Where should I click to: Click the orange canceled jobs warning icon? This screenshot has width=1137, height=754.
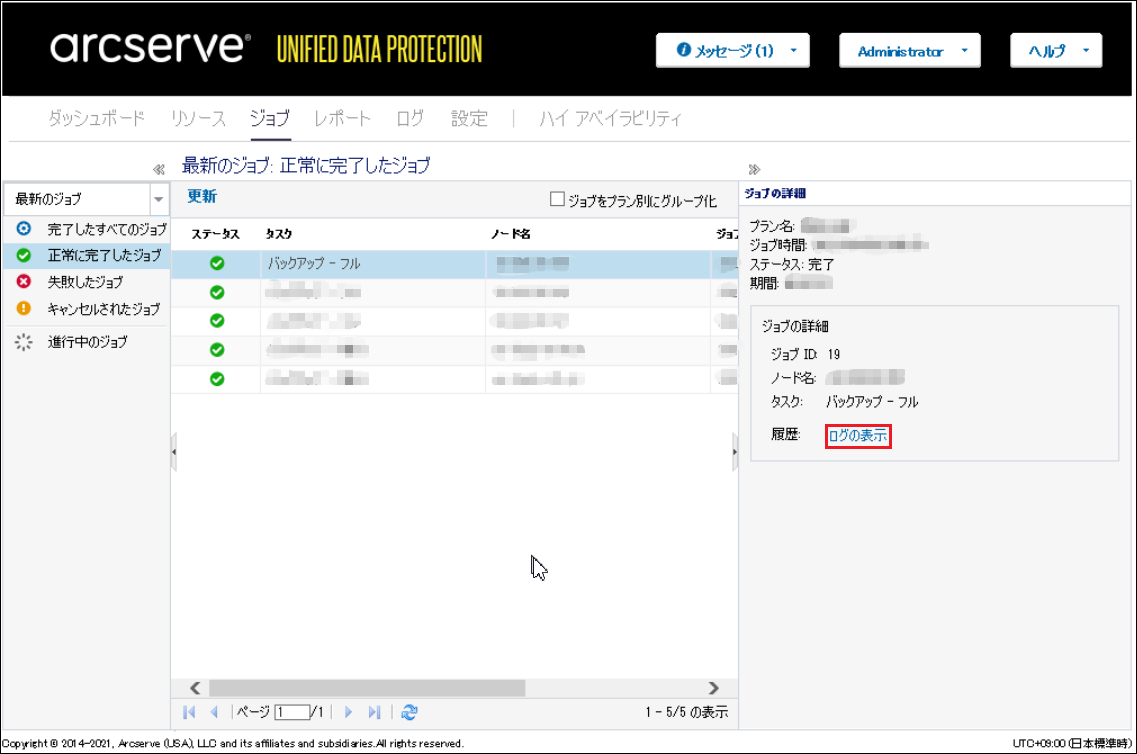tap(24, 308)
